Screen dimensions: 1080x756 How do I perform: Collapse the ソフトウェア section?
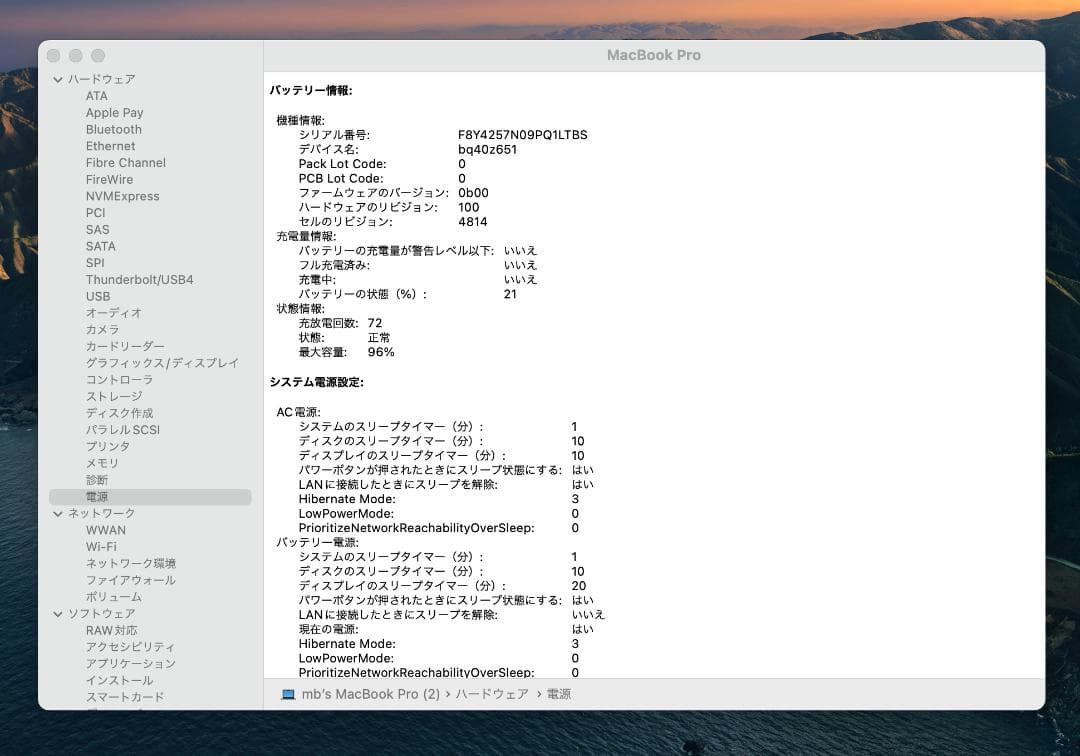60,613
